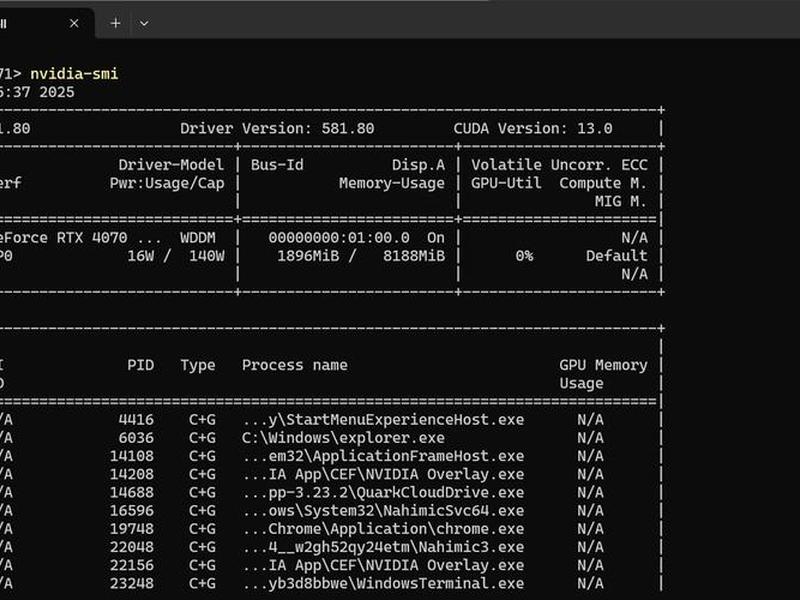Image resolution: width=800 pixels, height=600 pixels.
Task: Select PID 14208
Action: click(x=132, y=474)
